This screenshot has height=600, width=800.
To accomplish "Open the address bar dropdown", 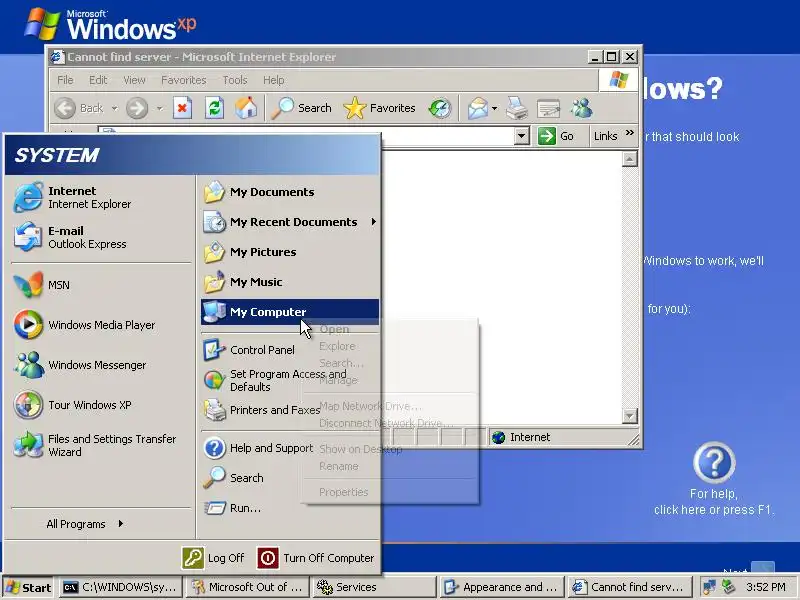I will (x=521, y=136).
